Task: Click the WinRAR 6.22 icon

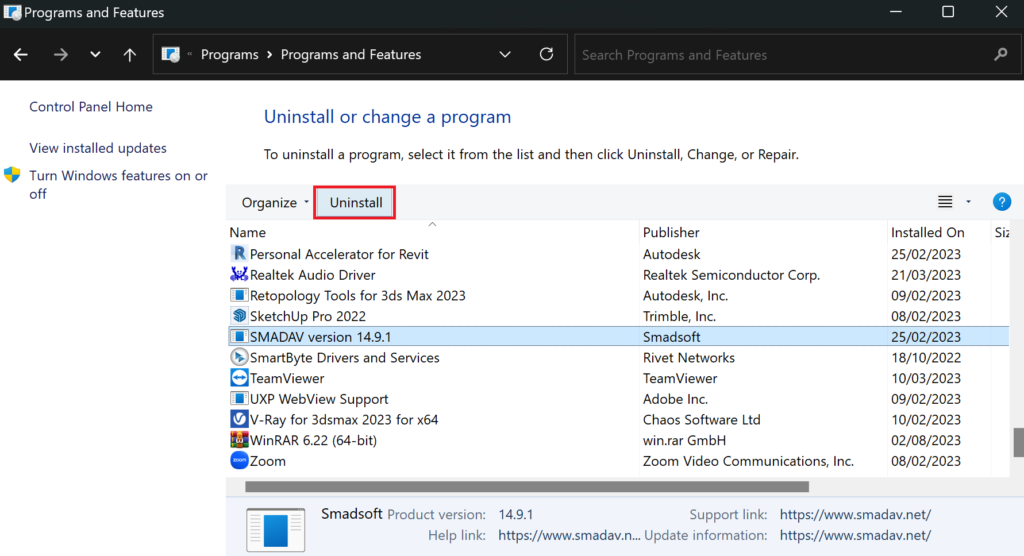Action: (239, 440)
